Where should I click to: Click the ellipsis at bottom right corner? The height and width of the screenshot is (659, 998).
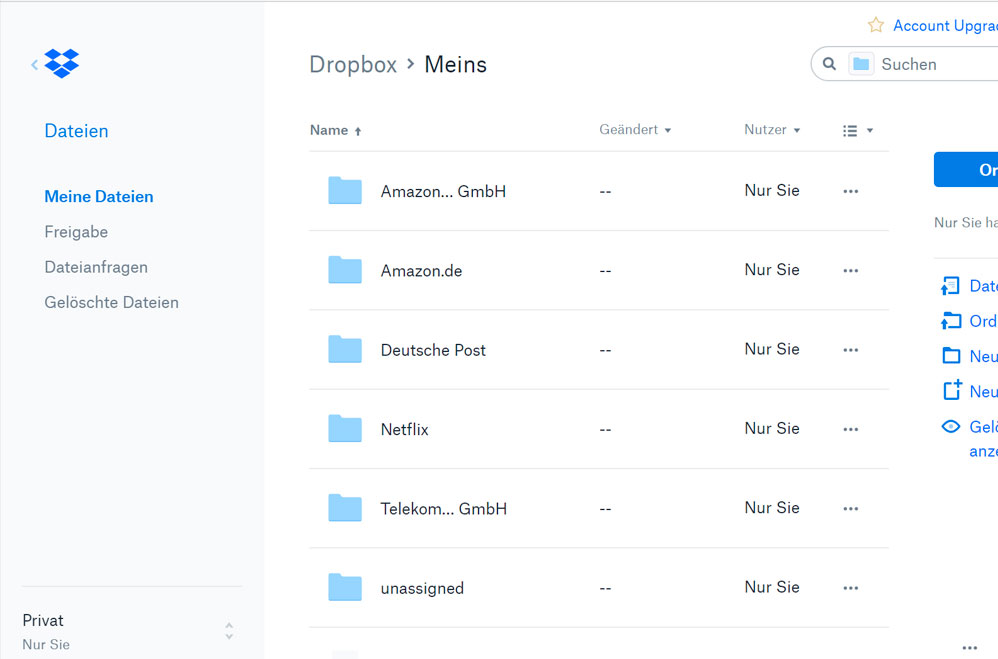(969, 648)
